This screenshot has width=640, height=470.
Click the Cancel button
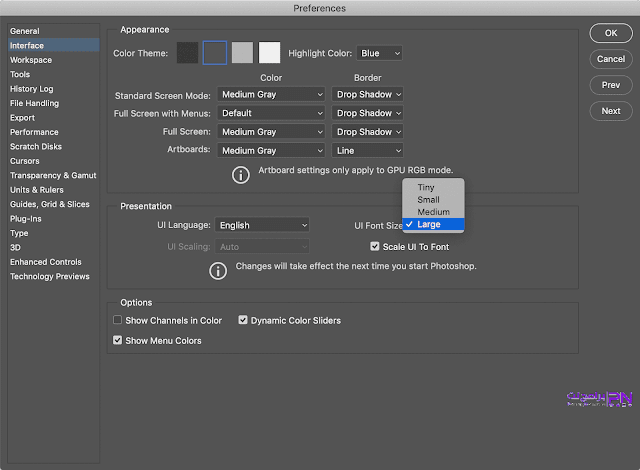(x=611, y=59)
